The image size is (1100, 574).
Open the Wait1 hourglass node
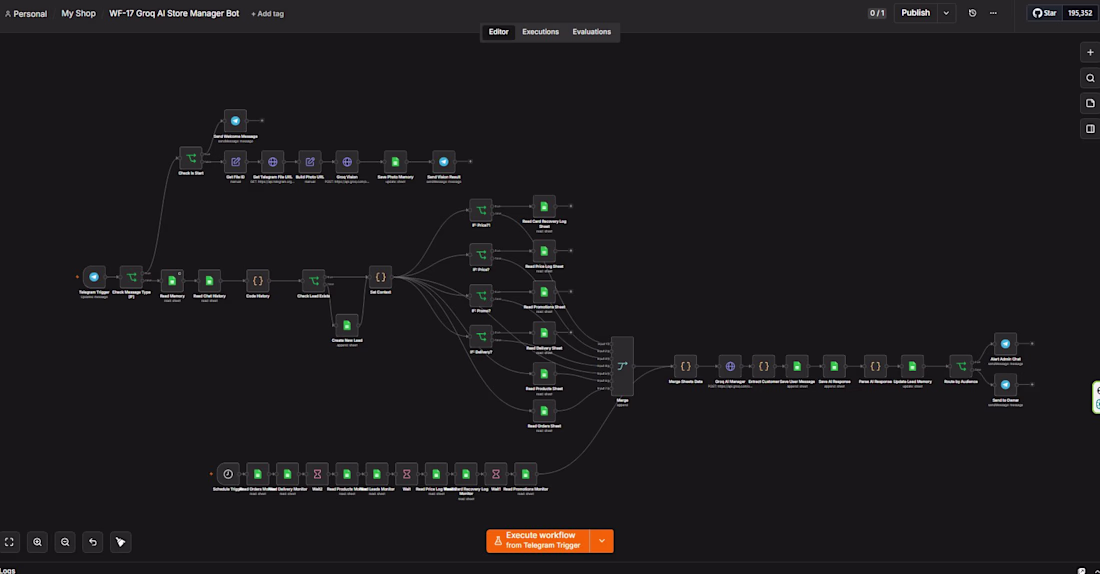point(496,474)
